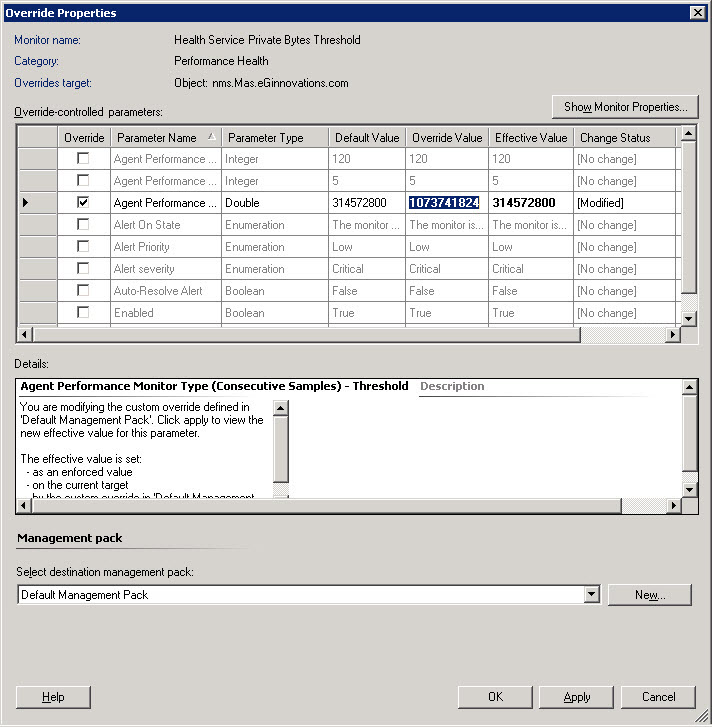Uncheck Override on the Double parameter row
Screen dimensions: 712x727
83,202
